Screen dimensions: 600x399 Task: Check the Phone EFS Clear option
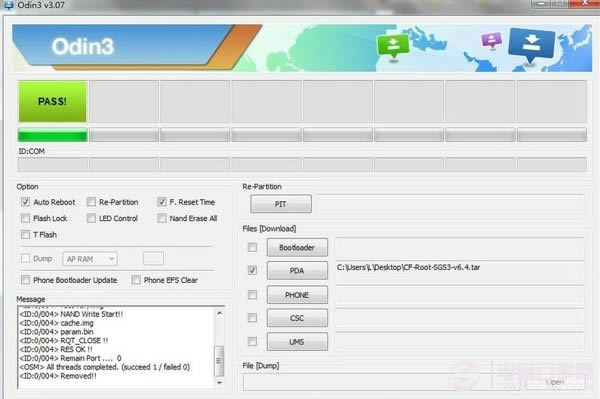tap(136, 280)
